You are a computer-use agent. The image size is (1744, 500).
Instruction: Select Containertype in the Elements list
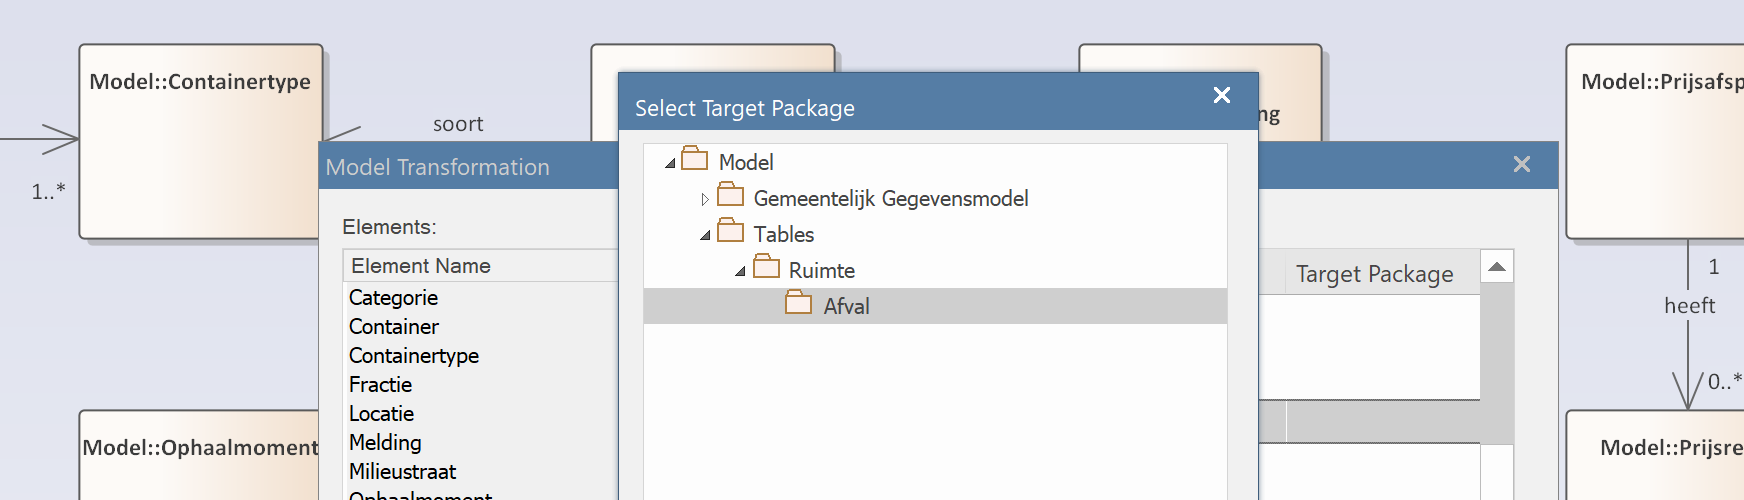tap(413, 356)
